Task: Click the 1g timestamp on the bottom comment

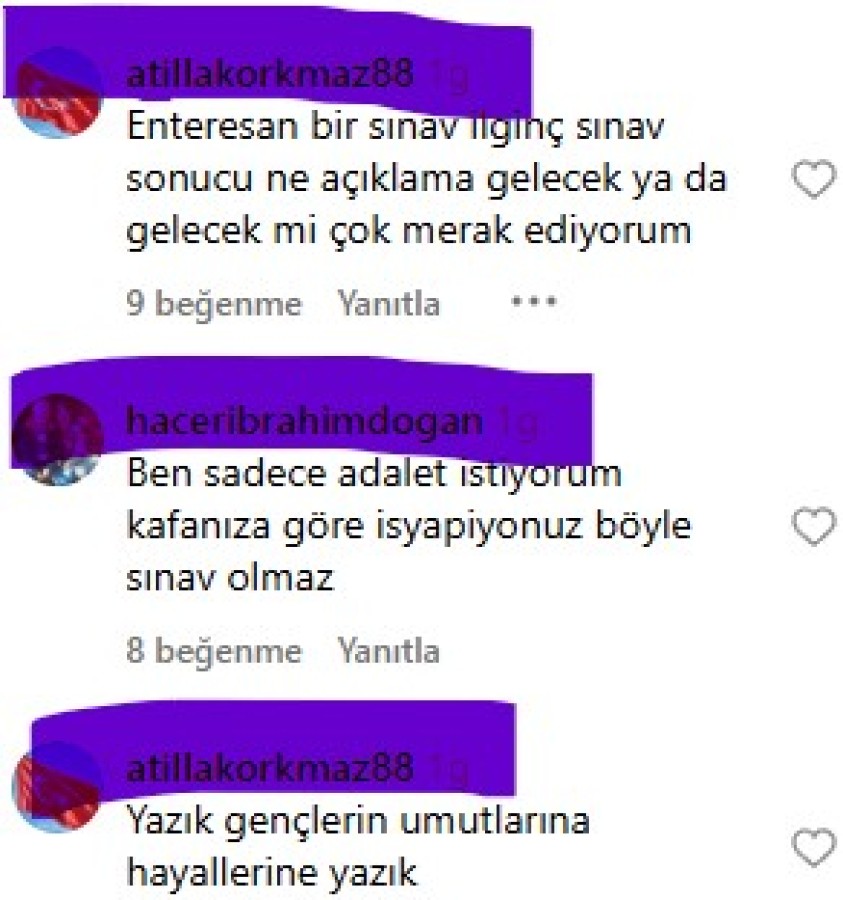Action: click(x=449, y=770)
